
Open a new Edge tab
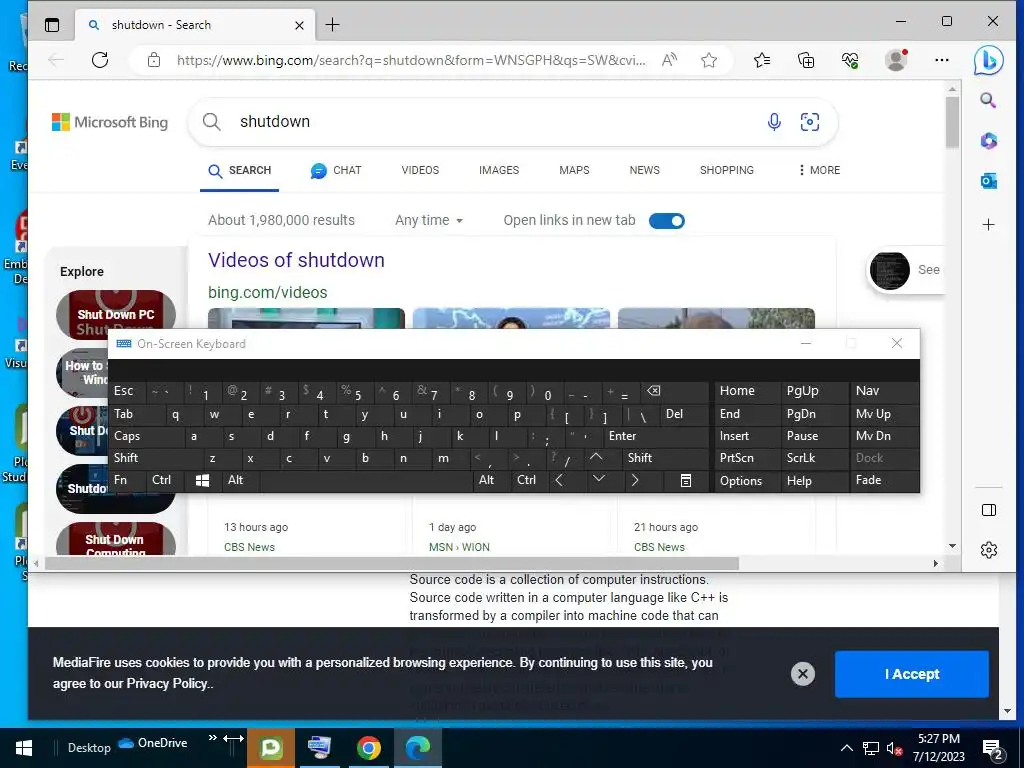[x=332, y=25]
